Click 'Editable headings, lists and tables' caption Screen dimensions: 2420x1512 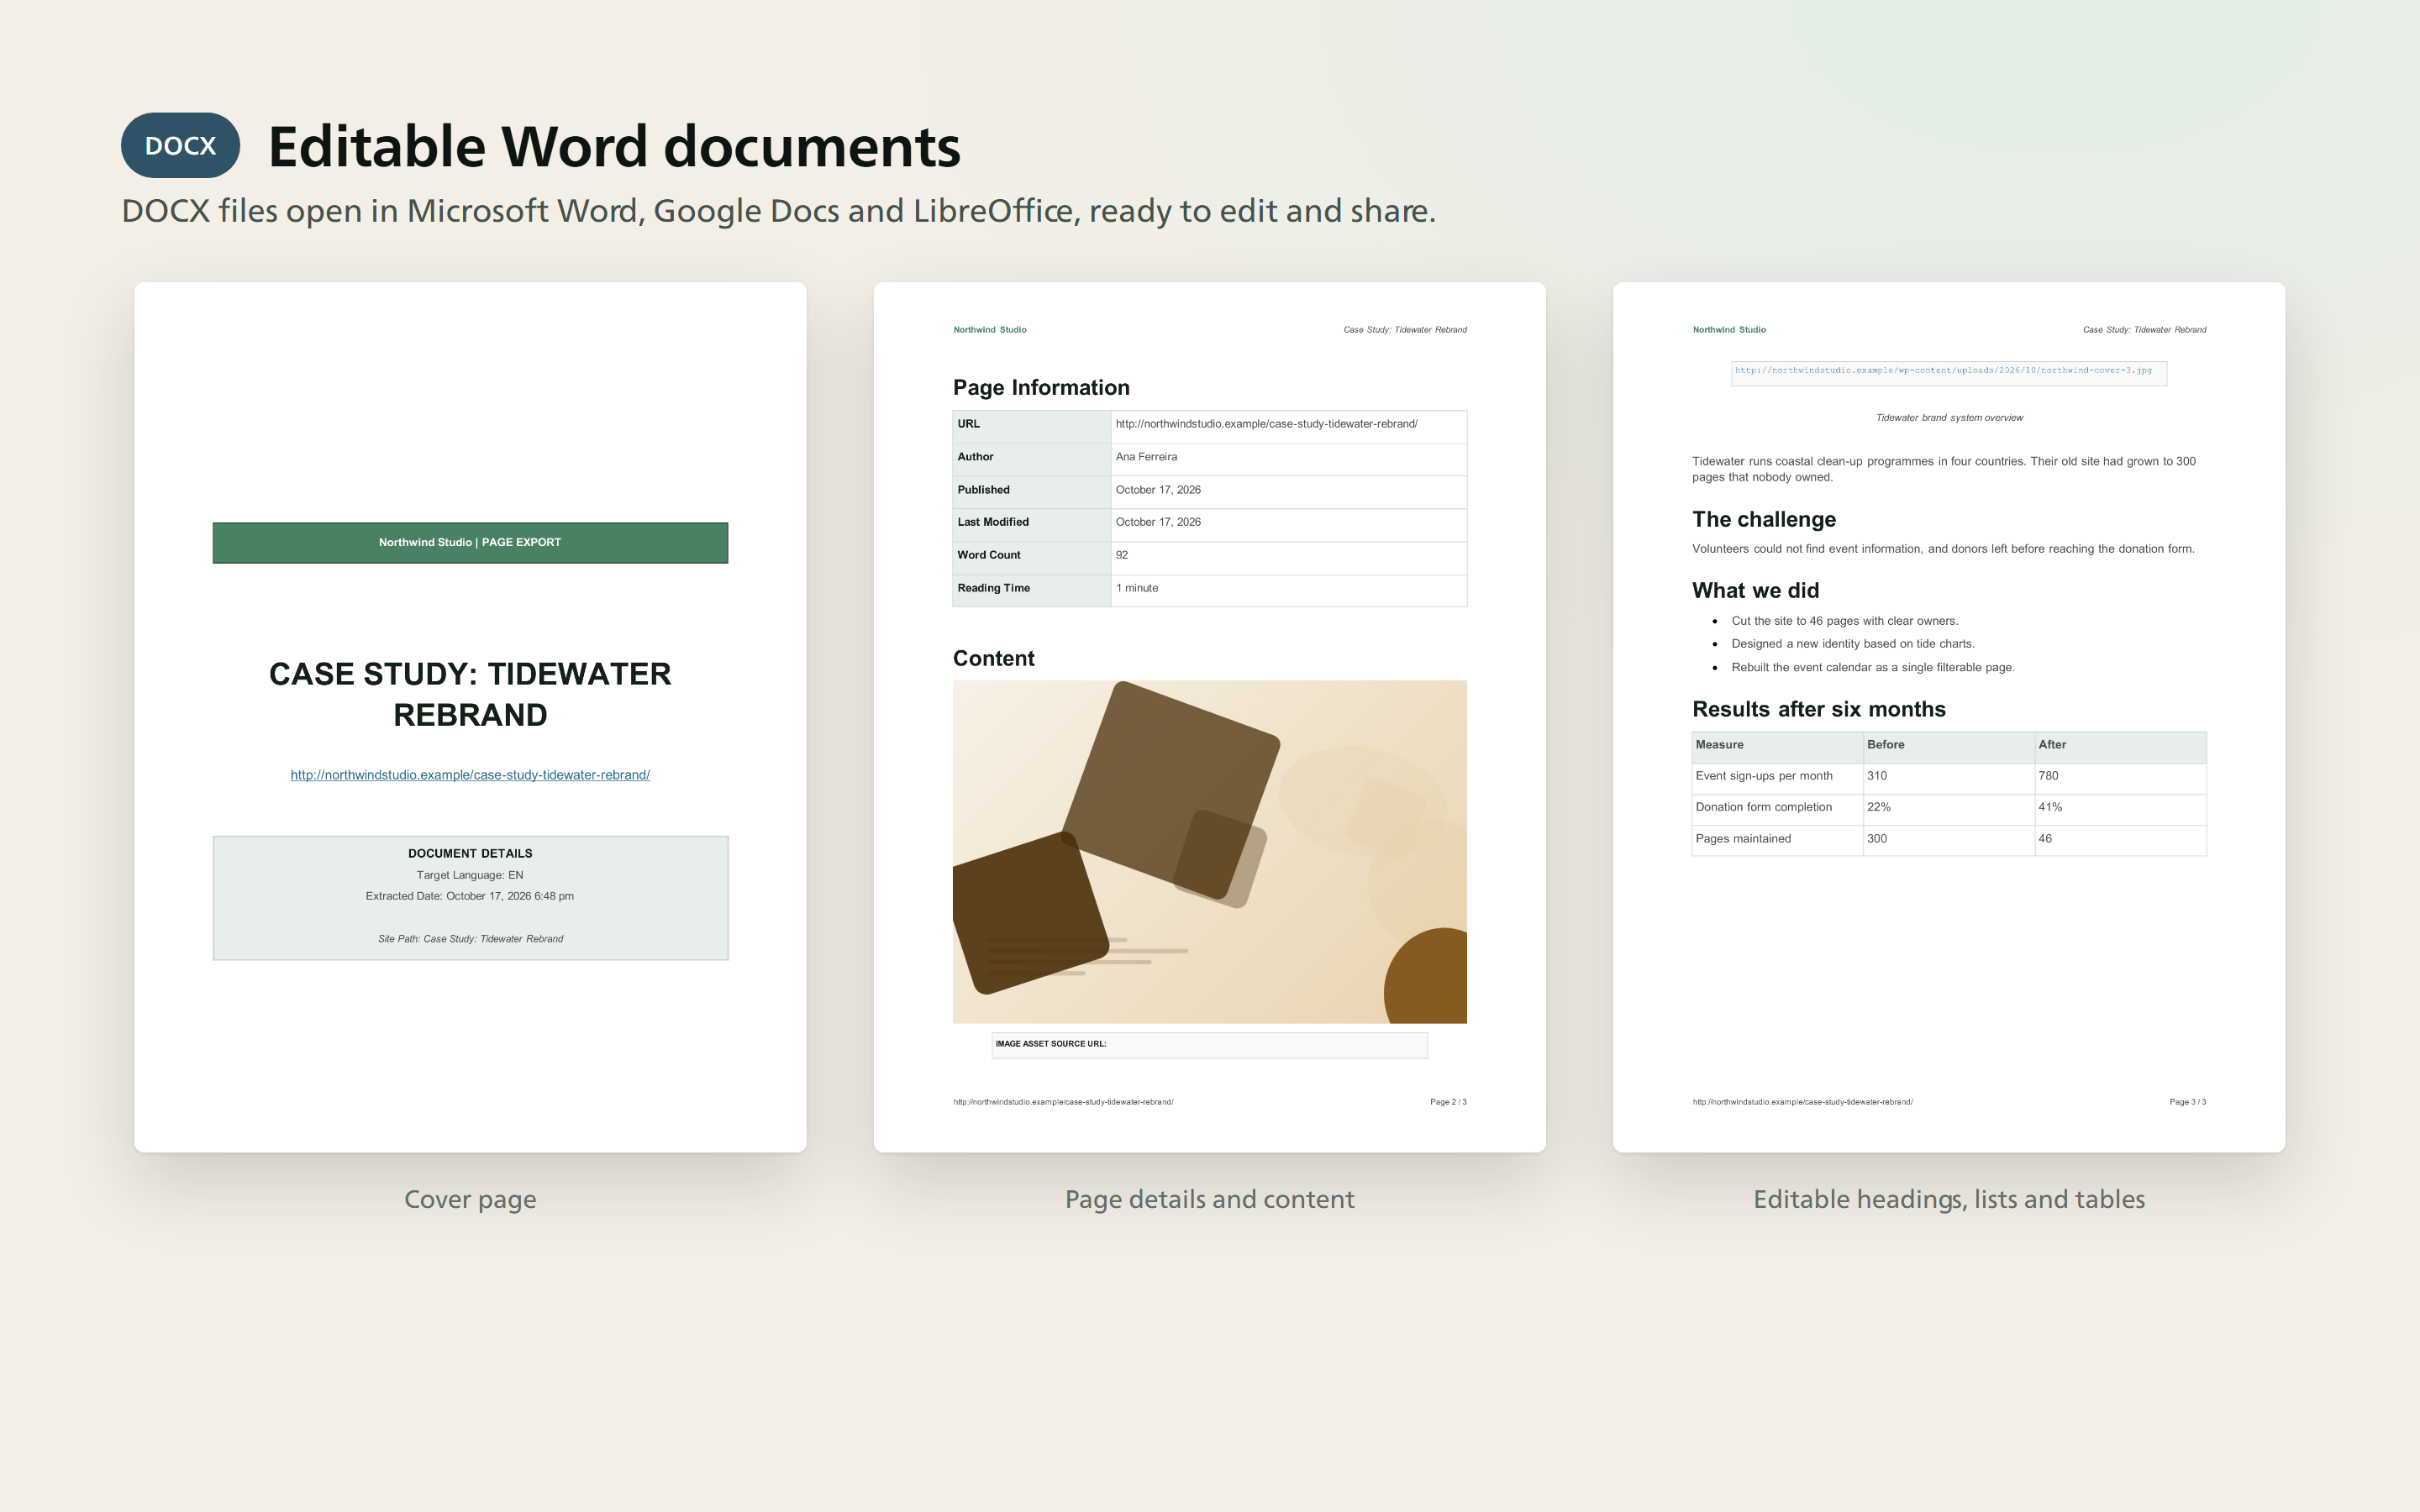(1949, 1199)
